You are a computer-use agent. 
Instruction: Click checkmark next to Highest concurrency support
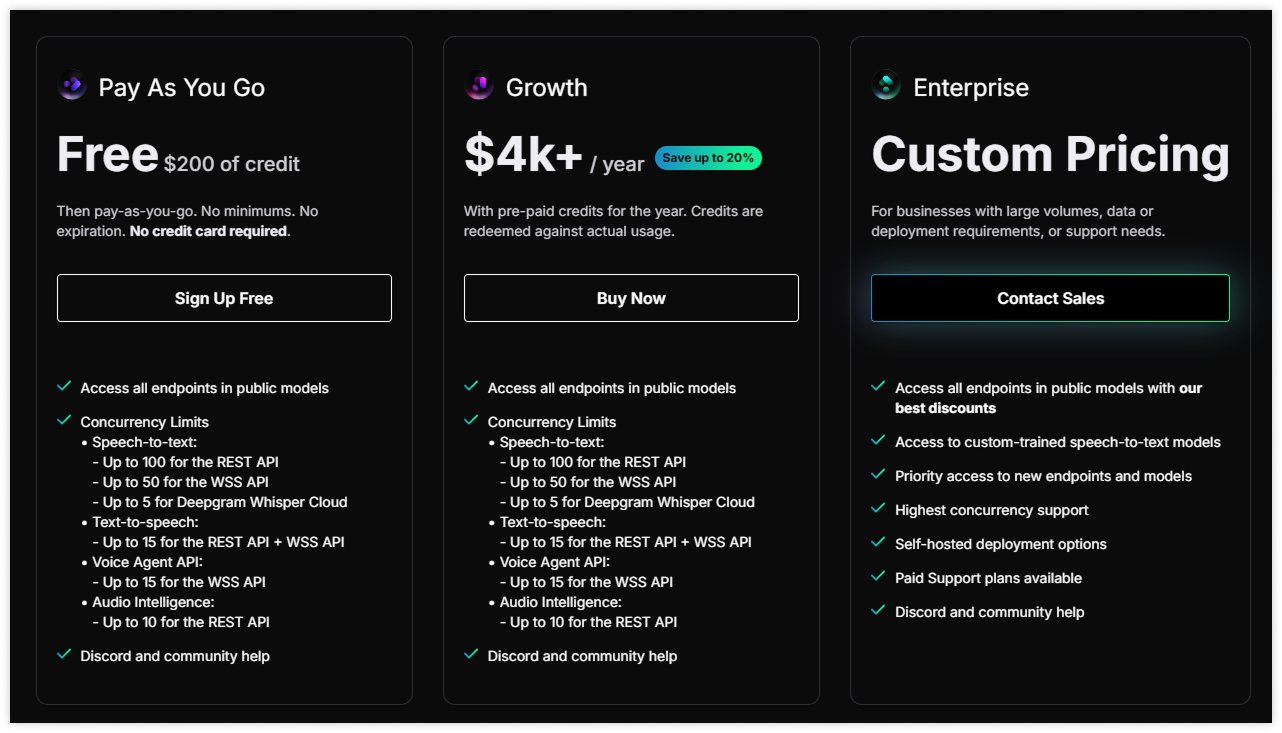point(878,509)
